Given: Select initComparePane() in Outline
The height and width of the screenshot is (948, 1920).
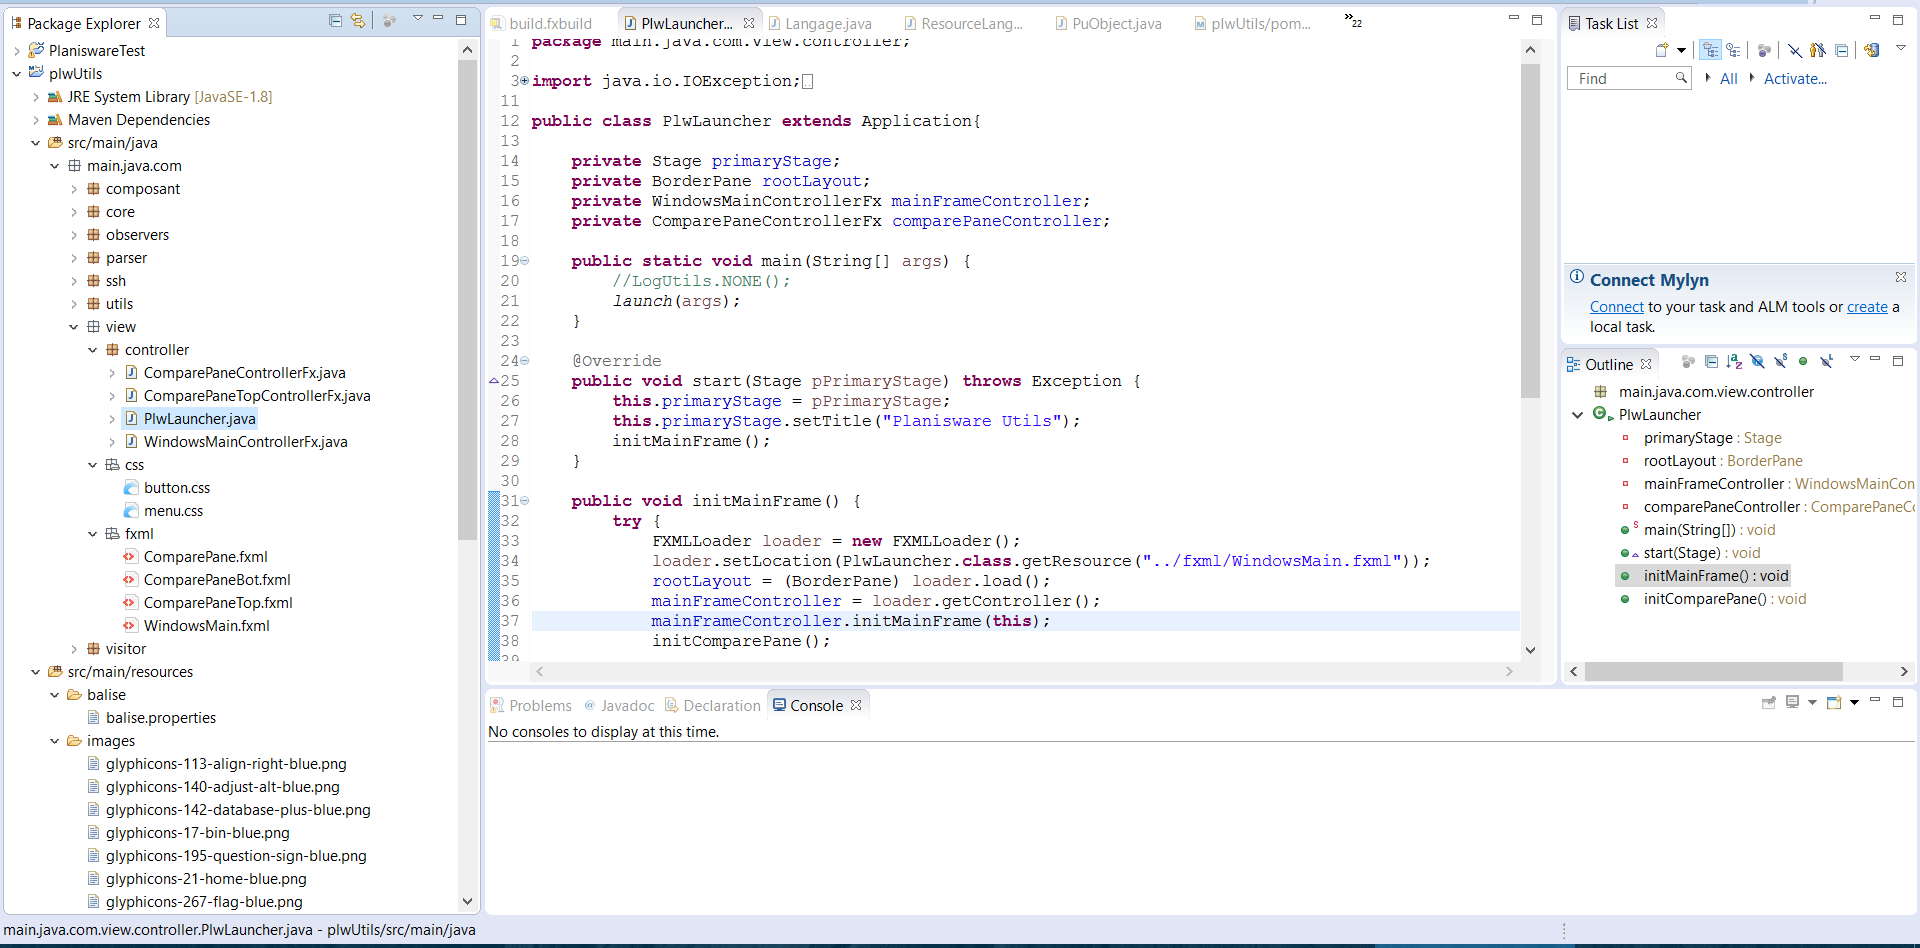Looking at the screenshot, I should point(1724,599).
